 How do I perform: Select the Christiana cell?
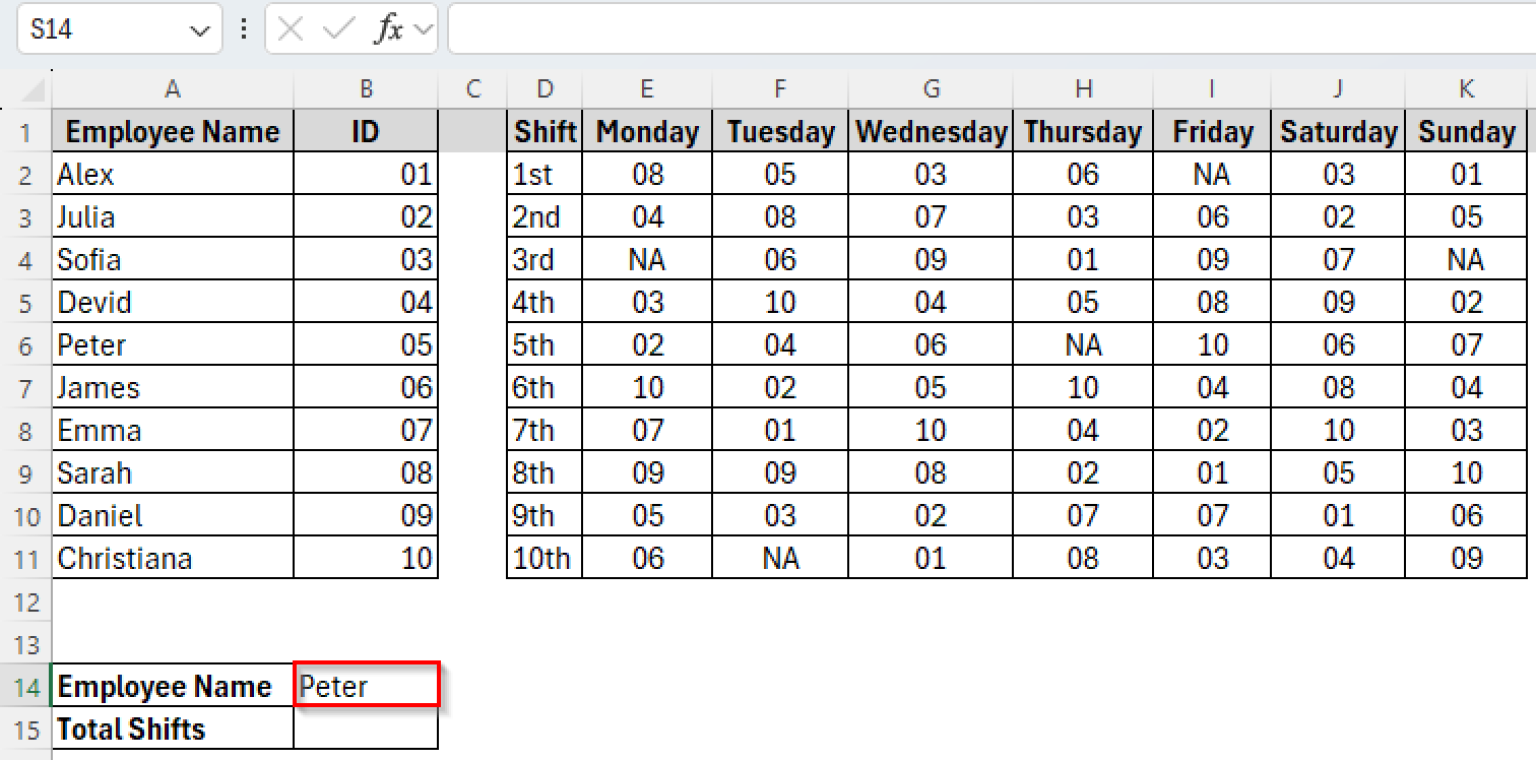(172, 558)
